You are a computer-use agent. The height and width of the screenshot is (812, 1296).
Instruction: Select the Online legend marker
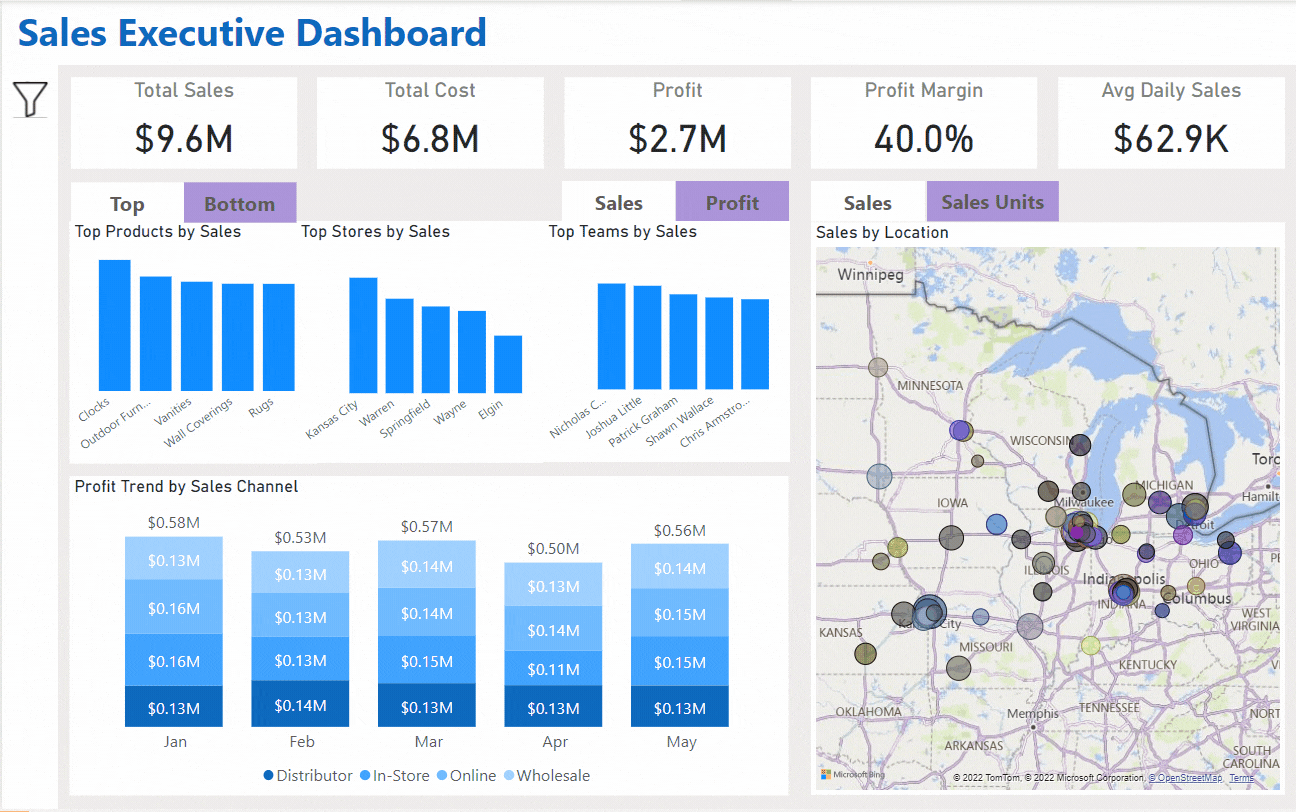pyautogui.click(x=441, y=776)
